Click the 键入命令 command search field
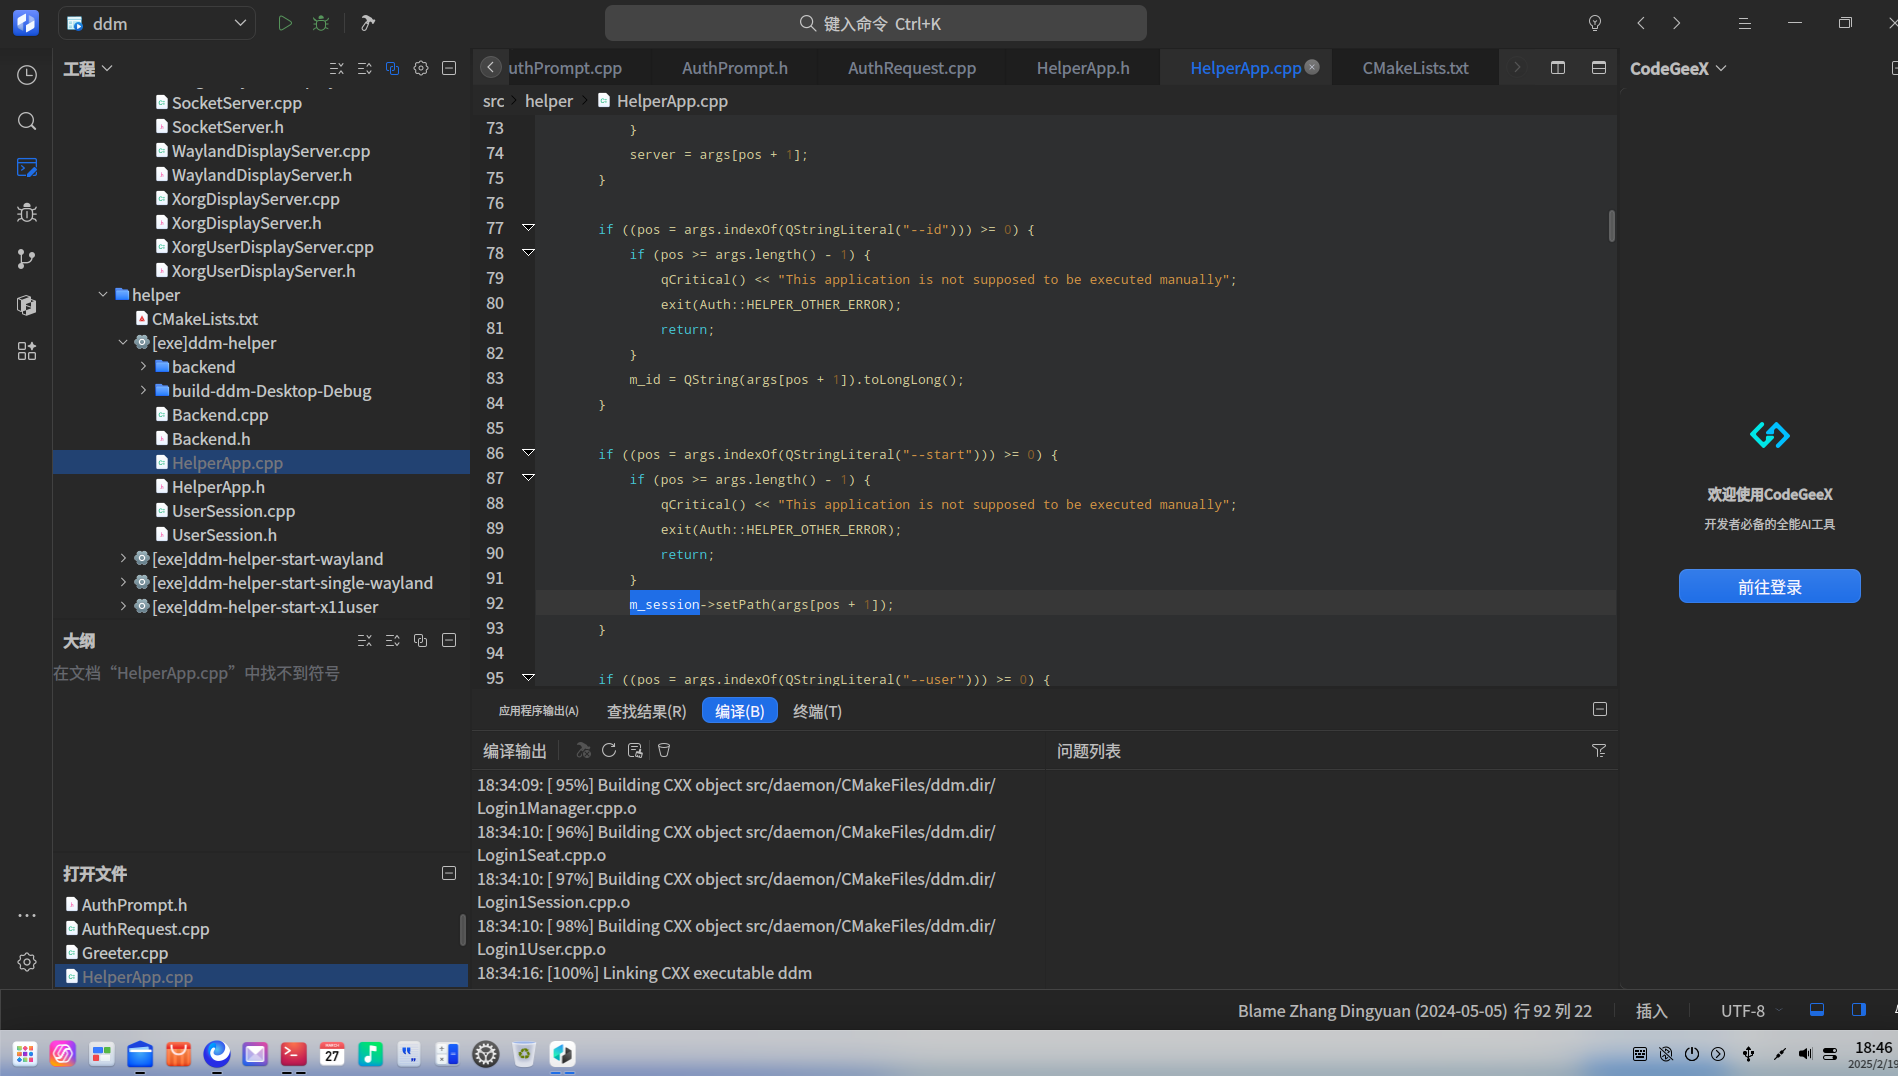 876,23
